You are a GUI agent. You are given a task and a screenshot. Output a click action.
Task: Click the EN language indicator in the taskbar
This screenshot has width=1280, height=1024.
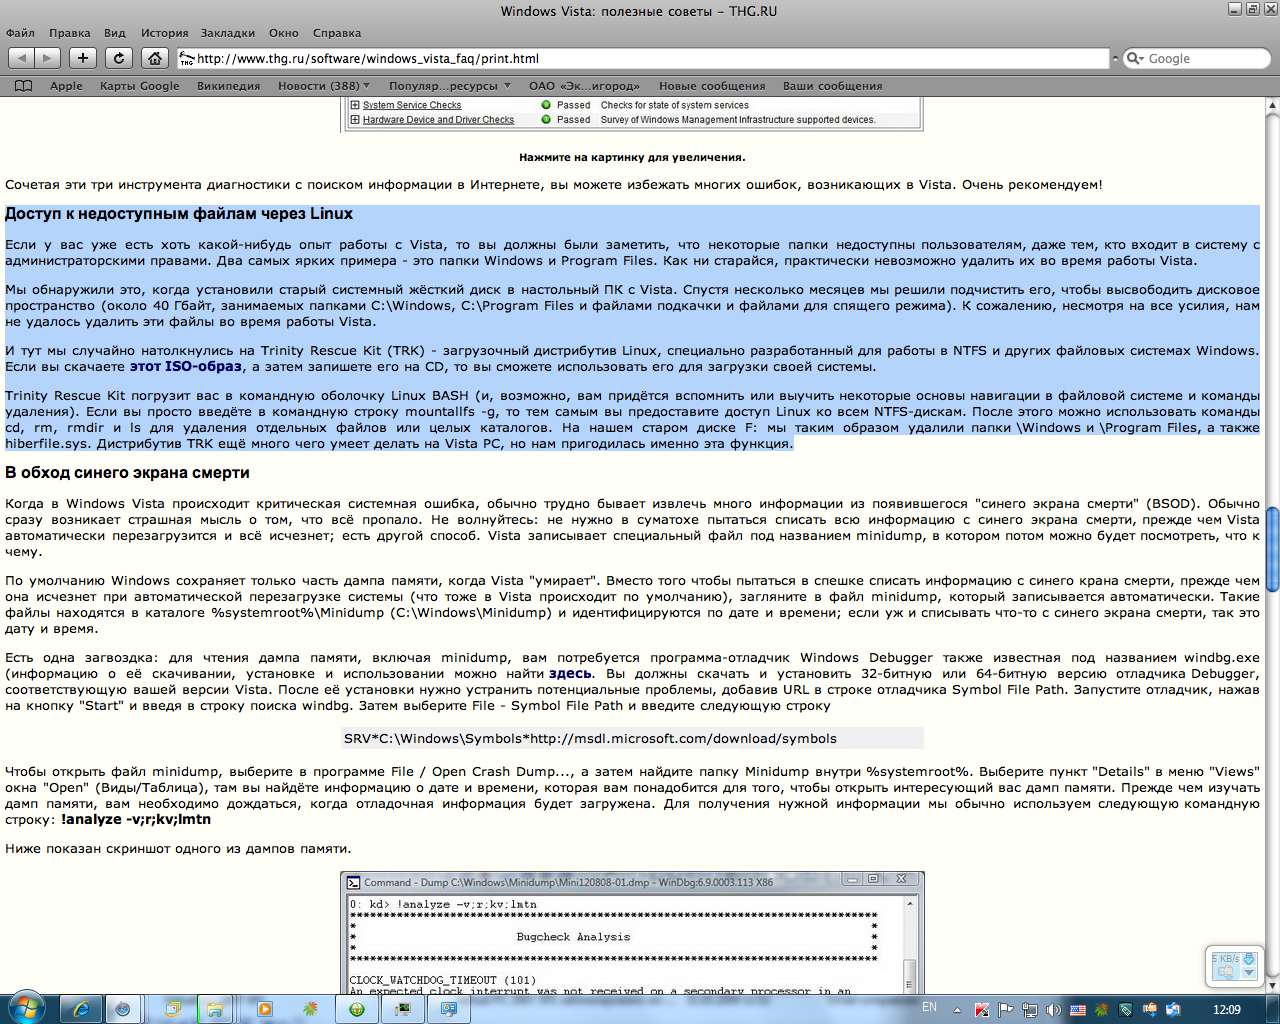coord(930,1008)
